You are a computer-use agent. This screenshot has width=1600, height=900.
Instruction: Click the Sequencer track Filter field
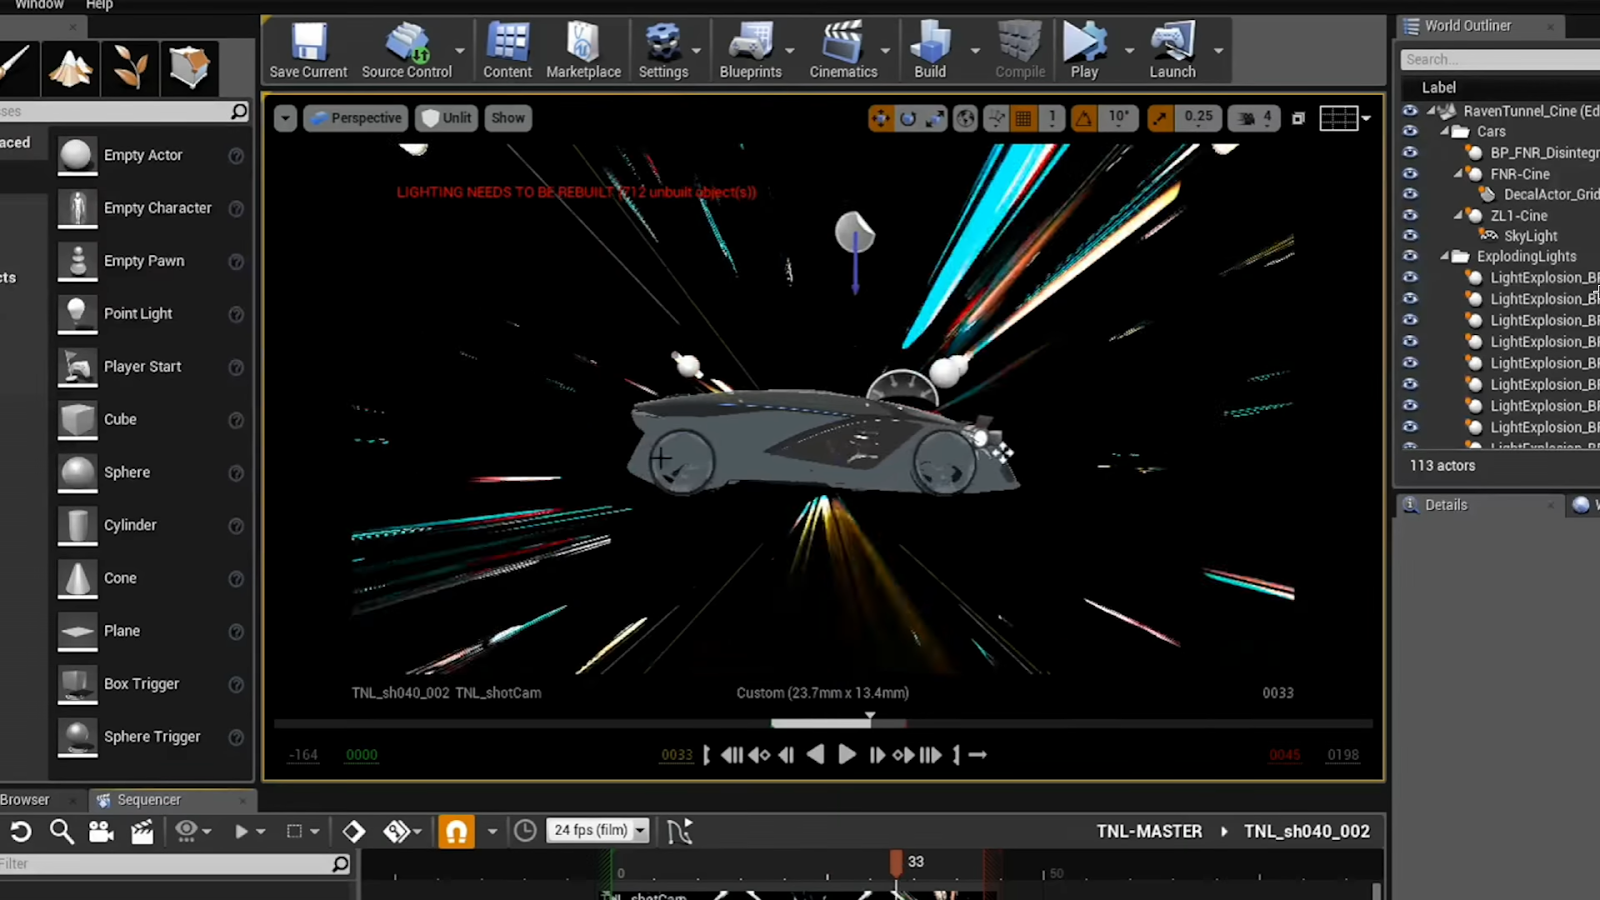pos(175,864)
